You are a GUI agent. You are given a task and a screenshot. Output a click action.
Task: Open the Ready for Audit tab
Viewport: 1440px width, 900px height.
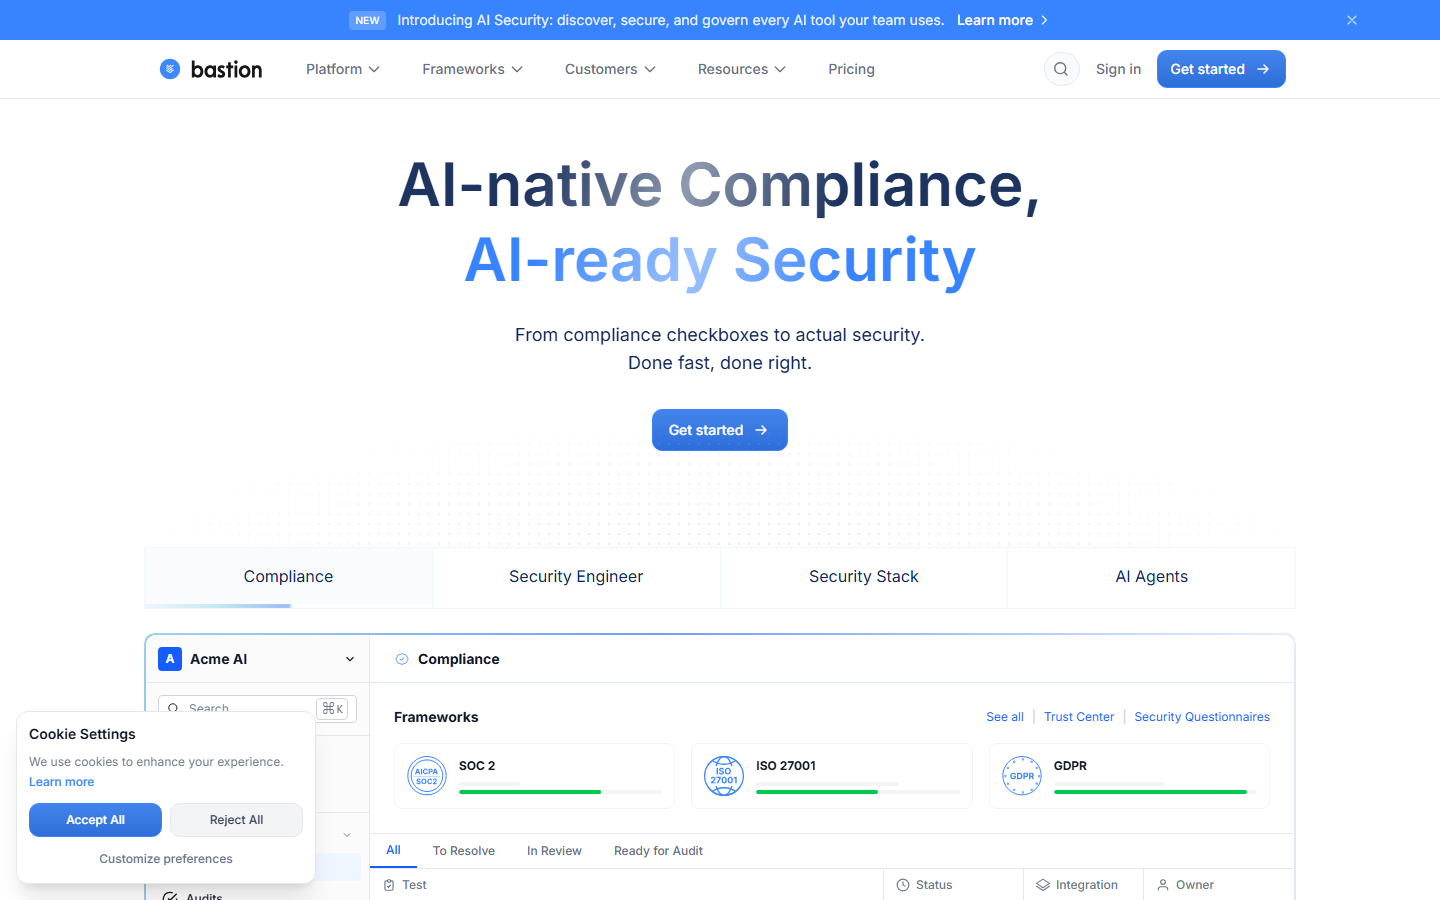658,851
